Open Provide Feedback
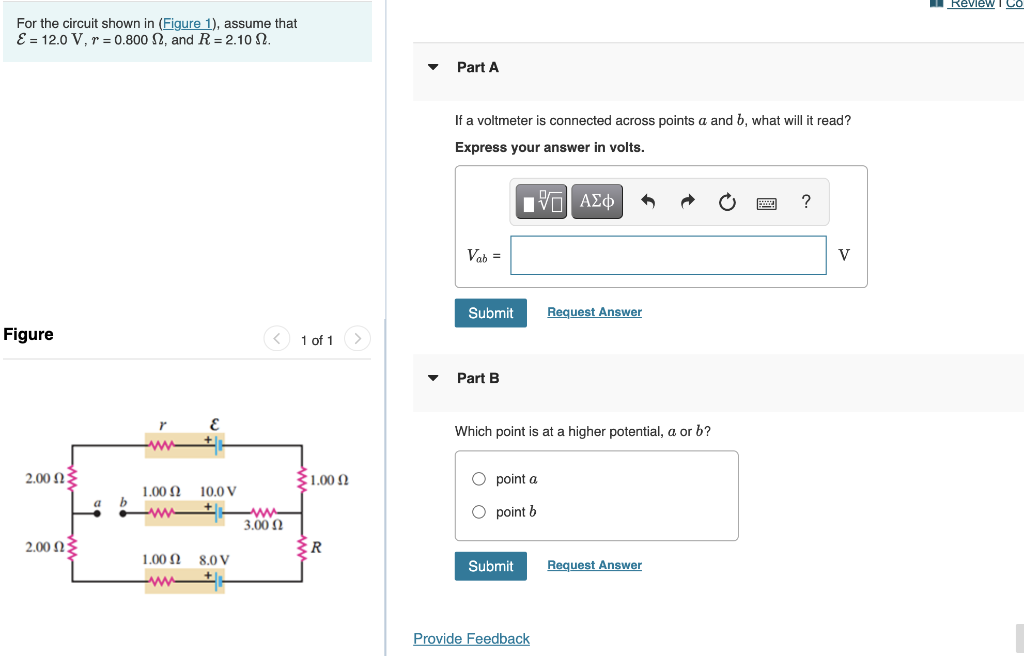1024x656 pixels. (x=471, y=638)
